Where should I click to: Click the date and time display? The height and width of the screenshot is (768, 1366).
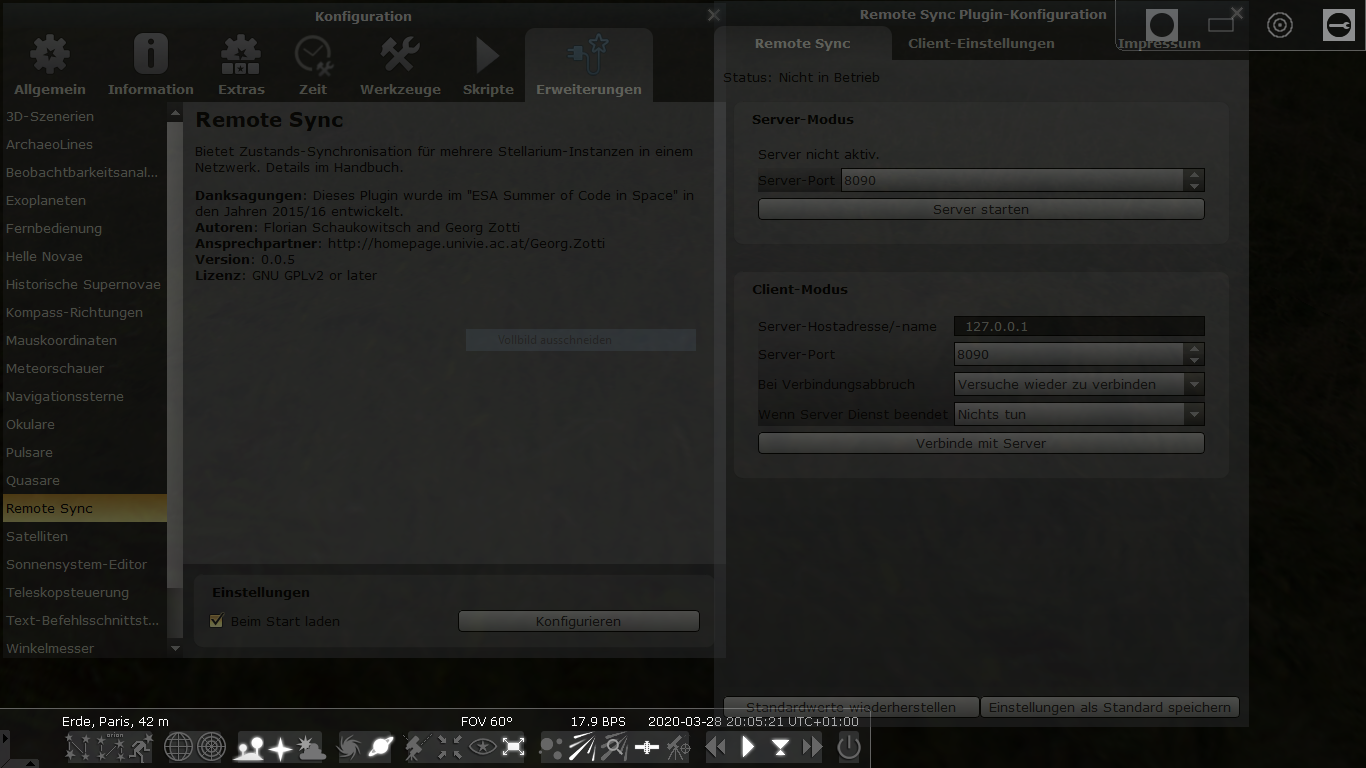[x=753, y=721]
